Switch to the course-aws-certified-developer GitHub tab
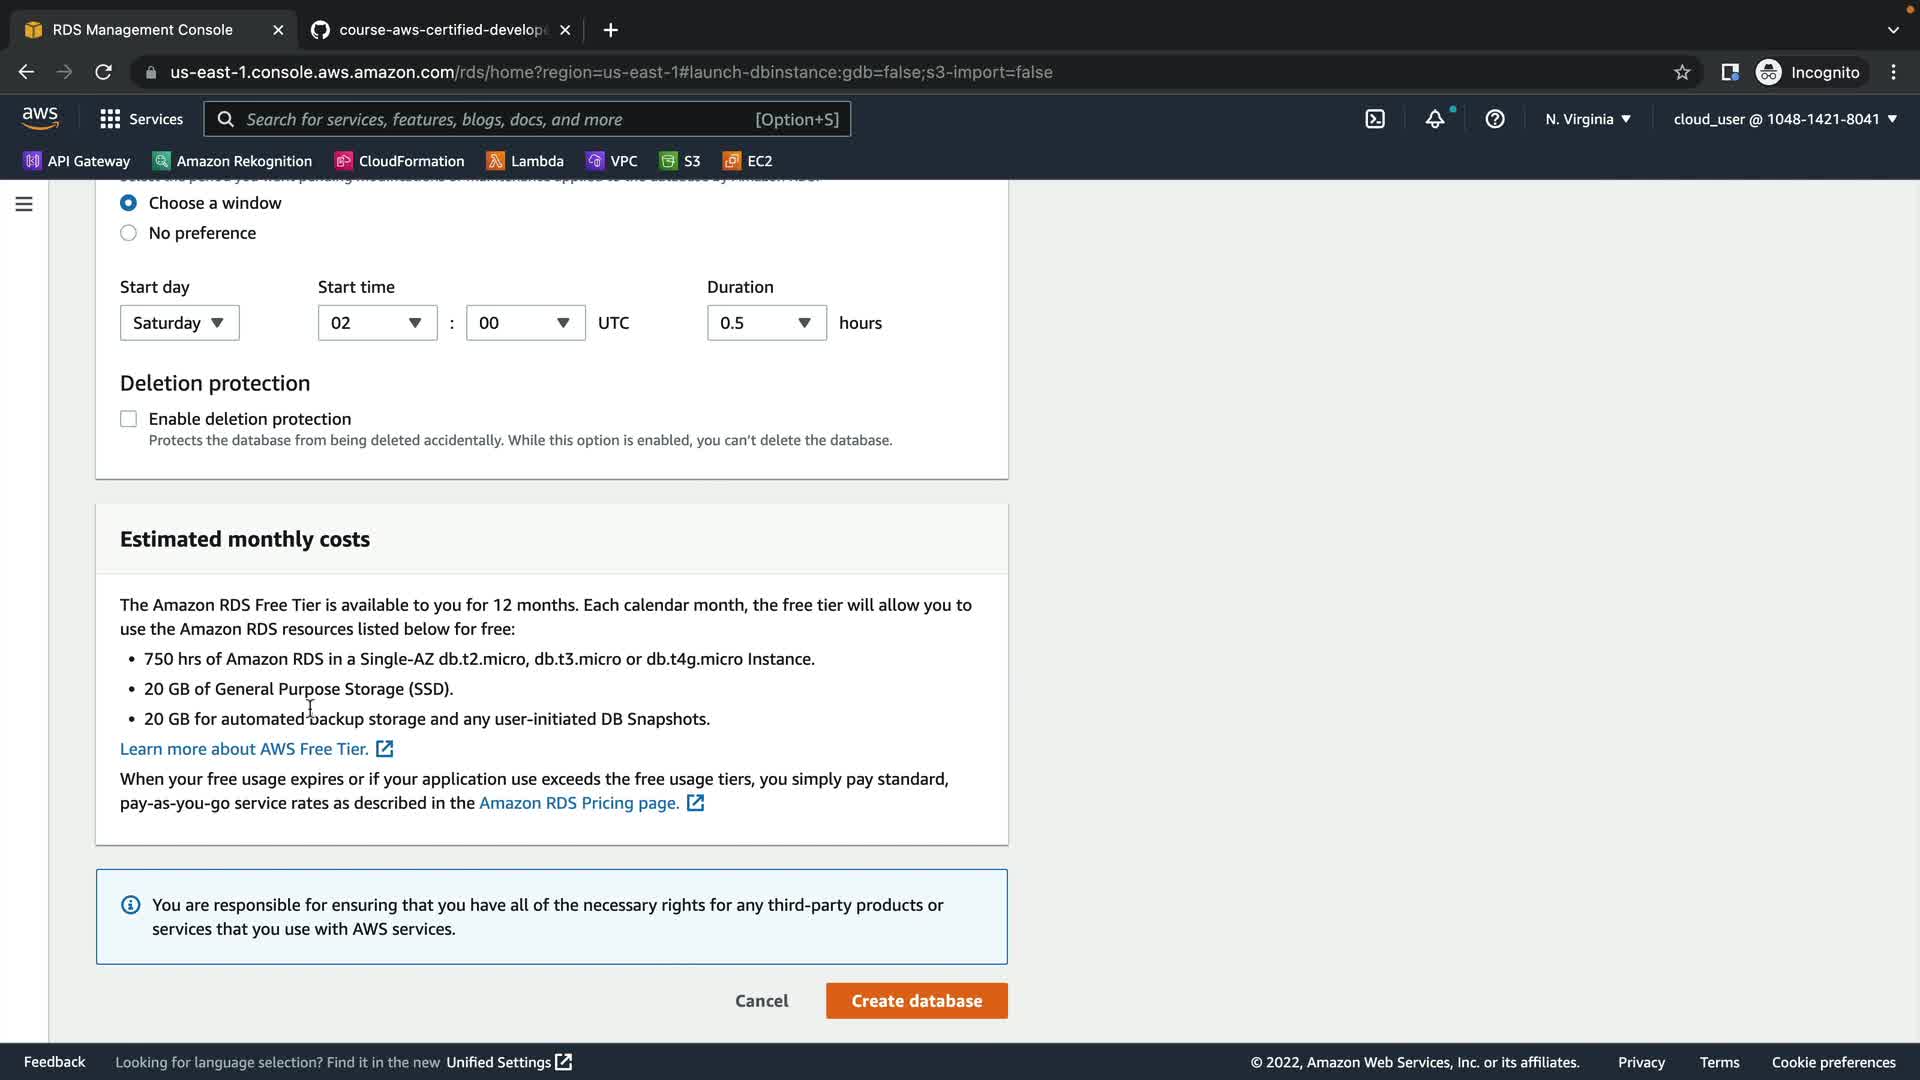Image resolution: width=1920 pixels, height=1080 pixels. click(x=440, y=30)
